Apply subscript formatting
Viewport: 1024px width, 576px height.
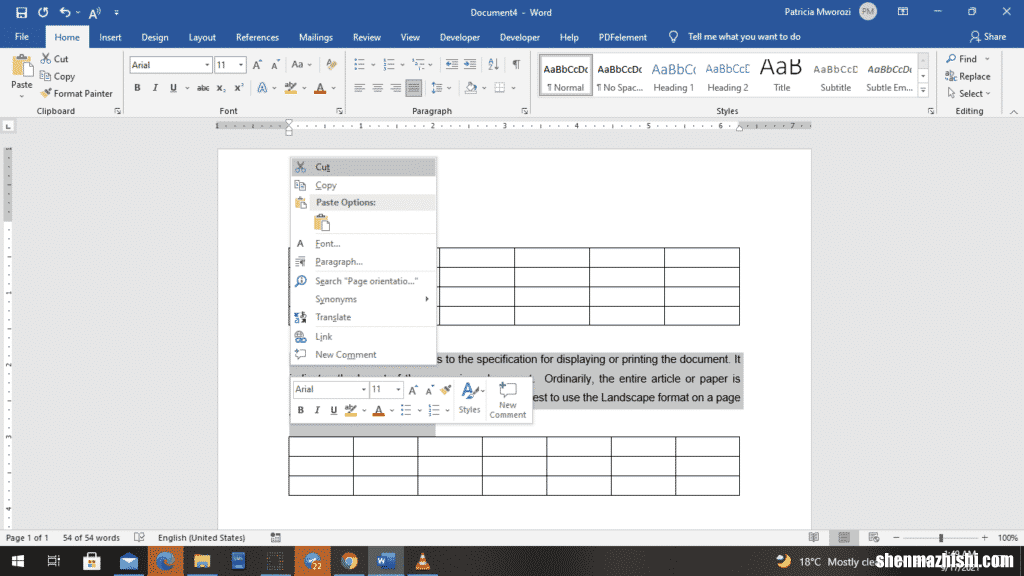coord(221,88)
